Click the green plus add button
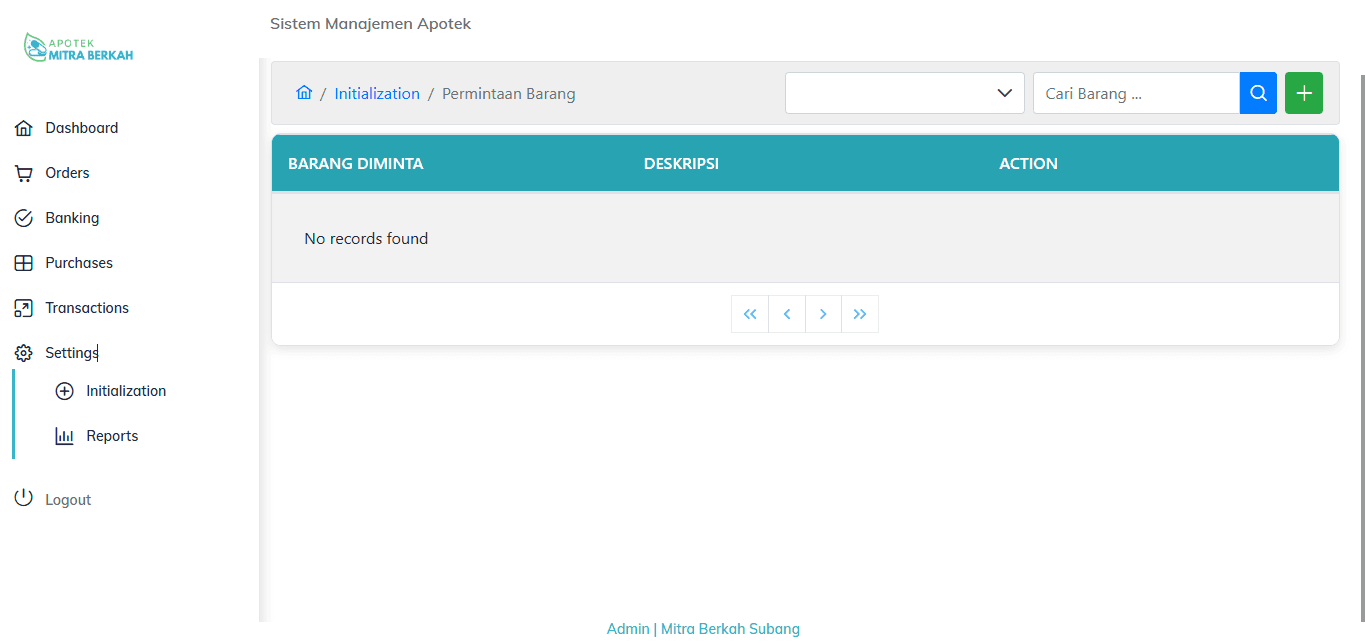The height and width of the screenshot is (644, 1365). pyautogui.click(x=1303, y=93)
